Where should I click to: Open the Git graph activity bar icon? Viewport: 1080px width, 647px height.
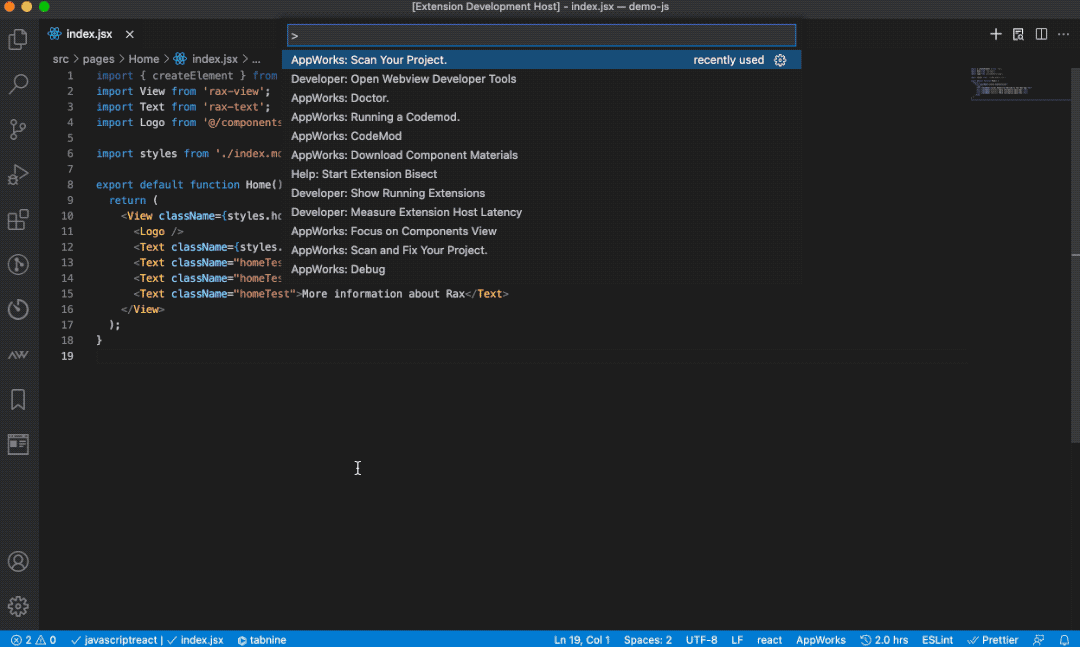coord(19,265)
